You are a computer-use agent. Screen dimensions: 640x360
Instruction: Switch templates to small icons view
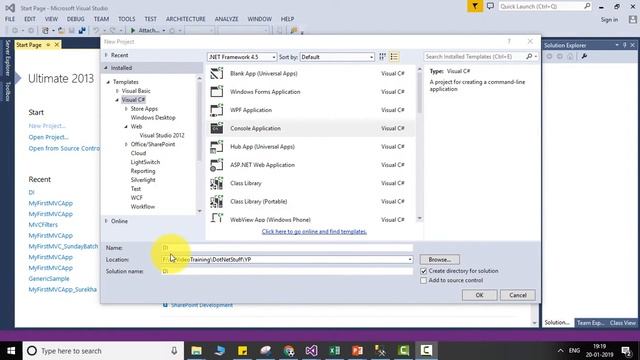coord(382,57)
